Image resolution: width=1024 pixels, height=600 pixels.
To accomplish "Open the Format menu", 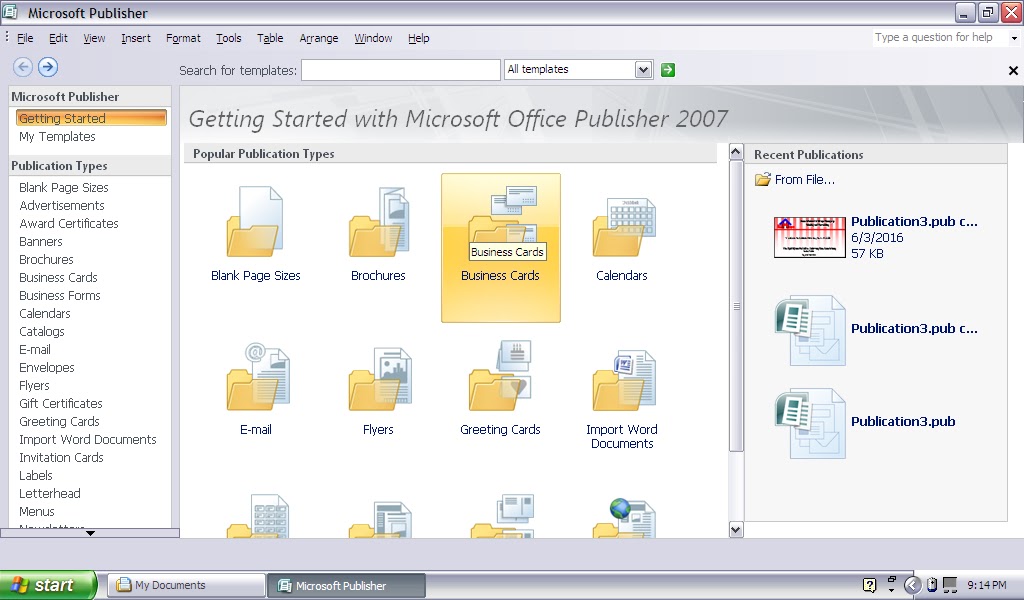I will [183, 38].
